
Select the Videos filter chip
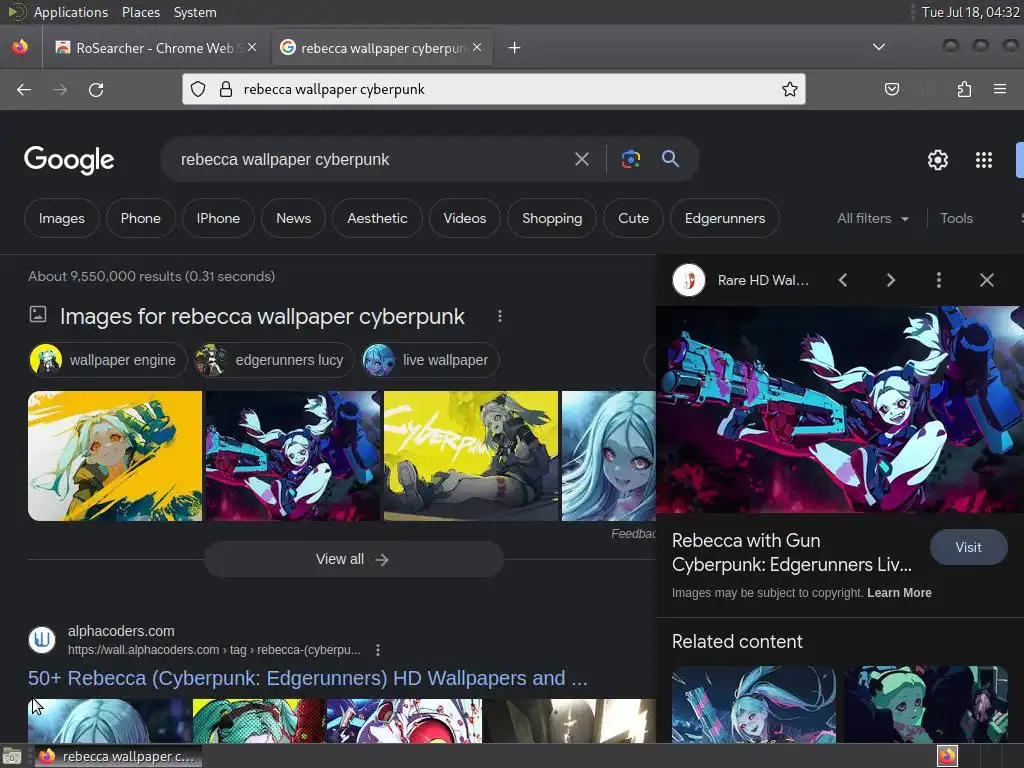point(465,218)
